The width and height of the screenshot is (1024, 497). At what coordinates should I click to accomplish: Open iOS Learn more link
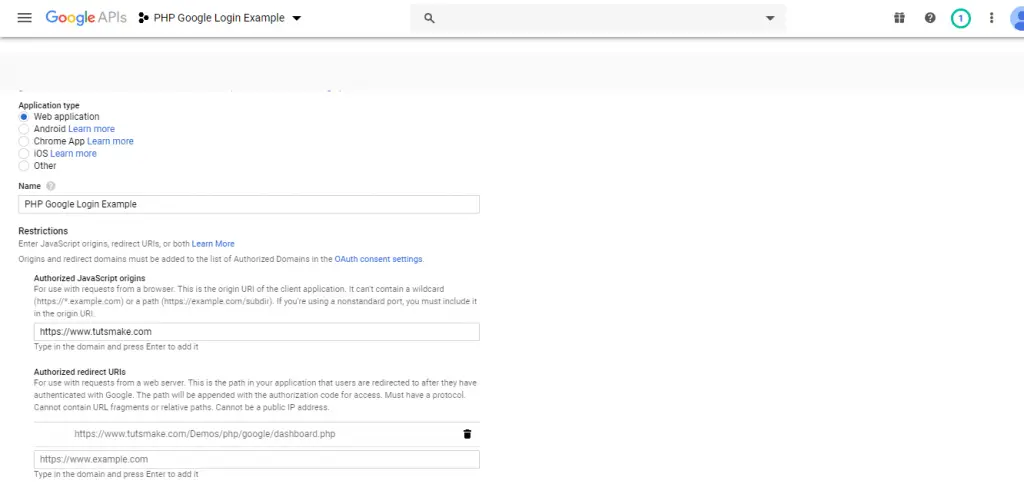pos(73,154)
